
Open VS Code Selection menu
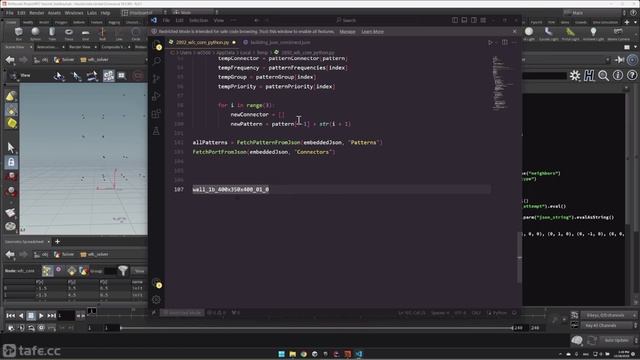[199, 20]
